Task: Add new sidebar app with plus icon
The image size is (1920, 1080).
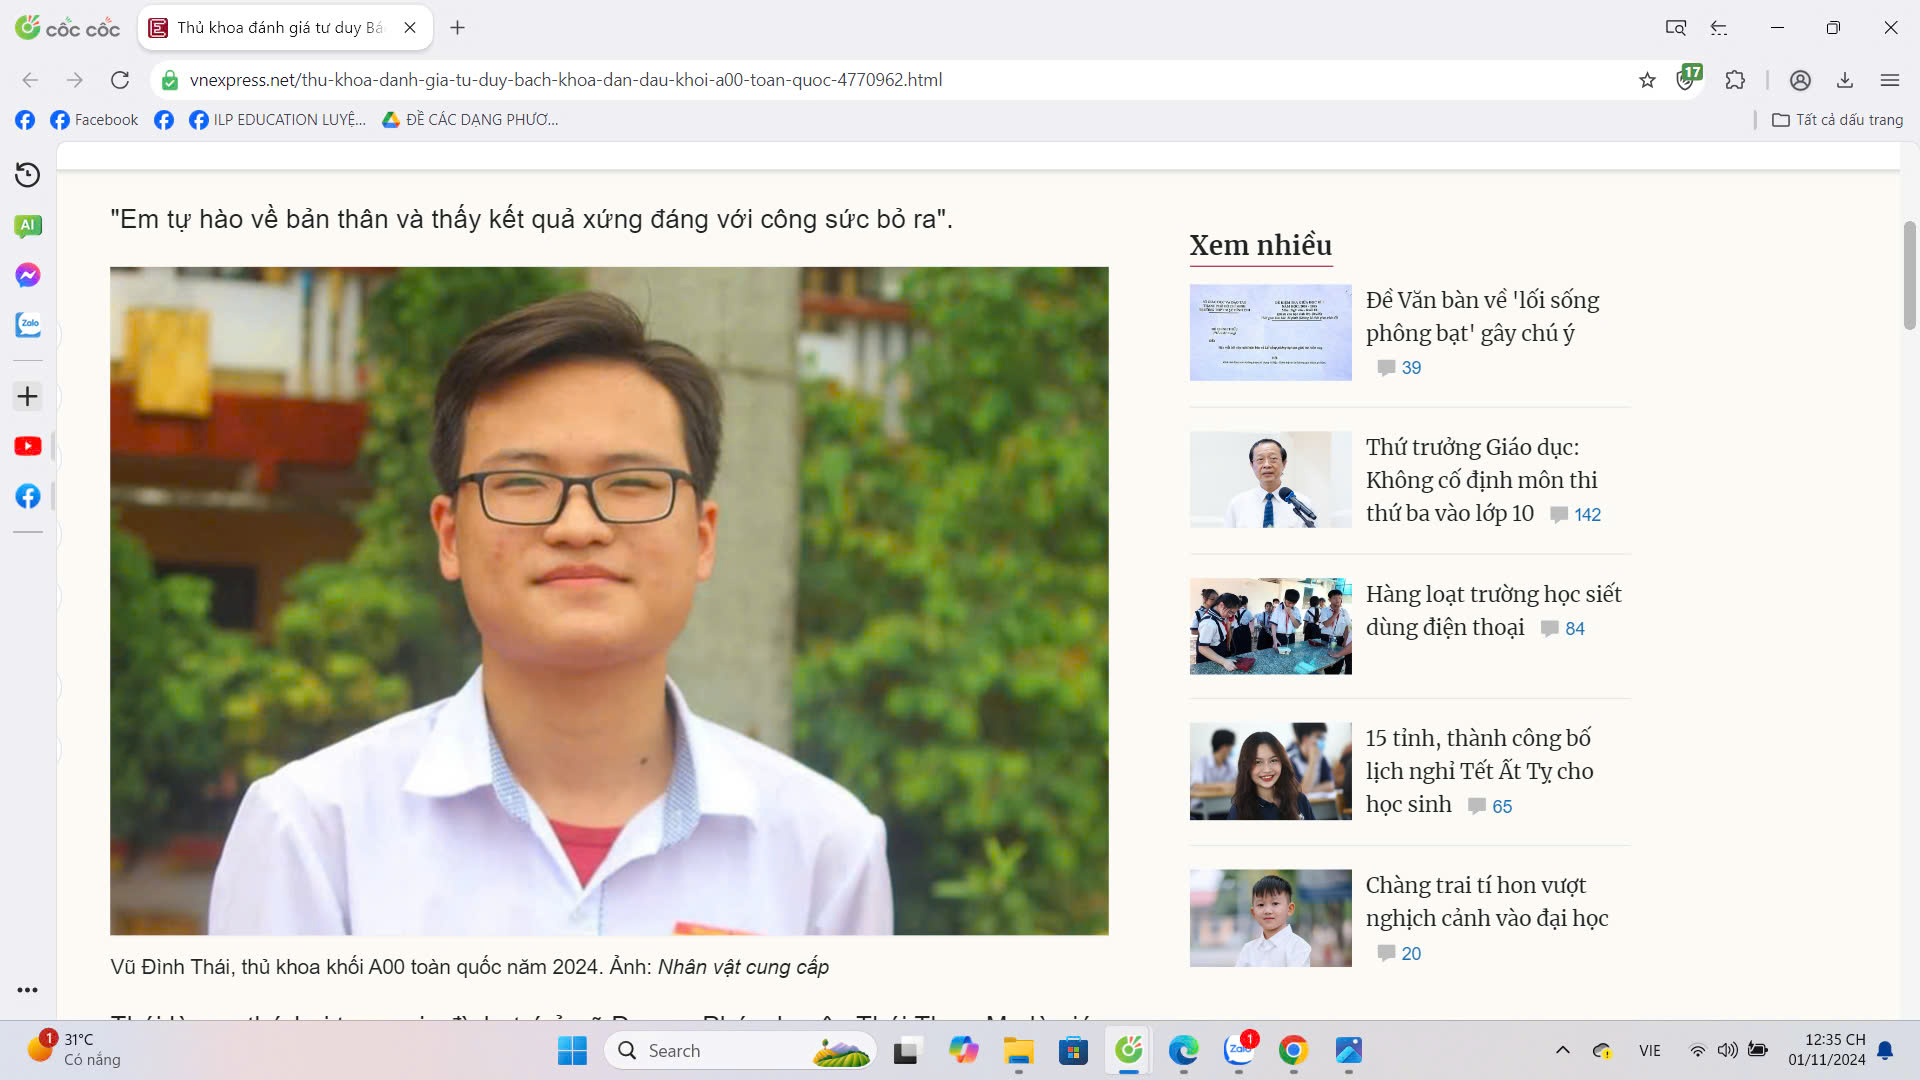Action: point(27,396)
